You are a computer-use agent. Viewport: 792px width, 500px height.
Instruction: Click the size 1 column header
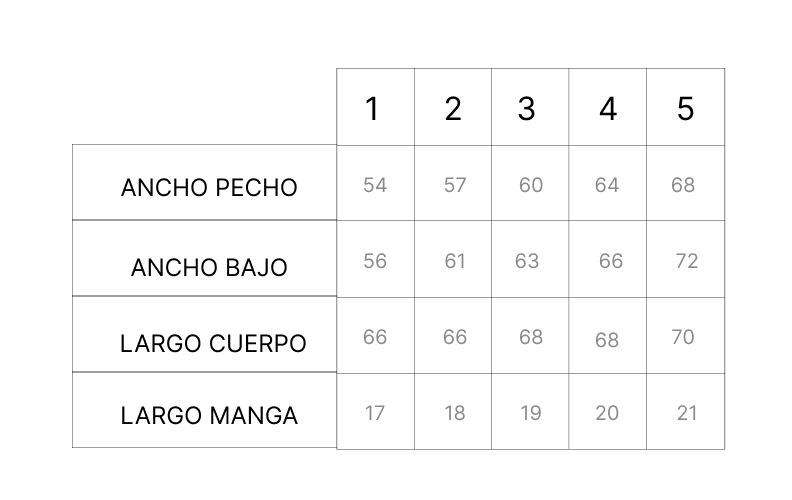[372, 109]
